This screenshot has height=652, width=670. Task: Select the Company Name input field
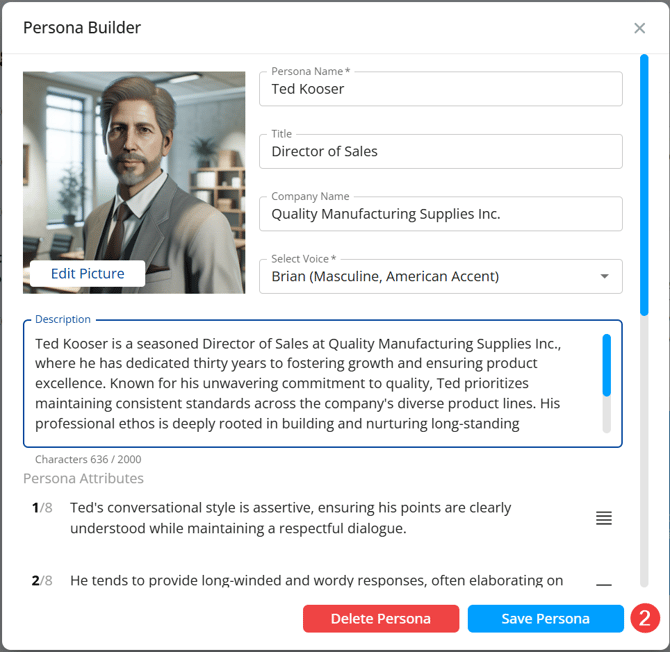click(x=440, y=214)
